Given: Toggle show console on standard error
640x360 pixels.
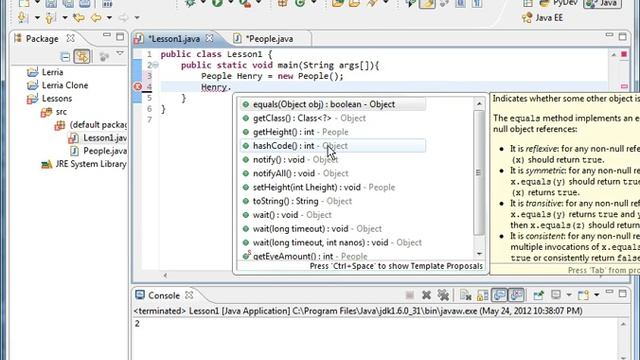Looking at the screenshot, I should pos(516,295).
